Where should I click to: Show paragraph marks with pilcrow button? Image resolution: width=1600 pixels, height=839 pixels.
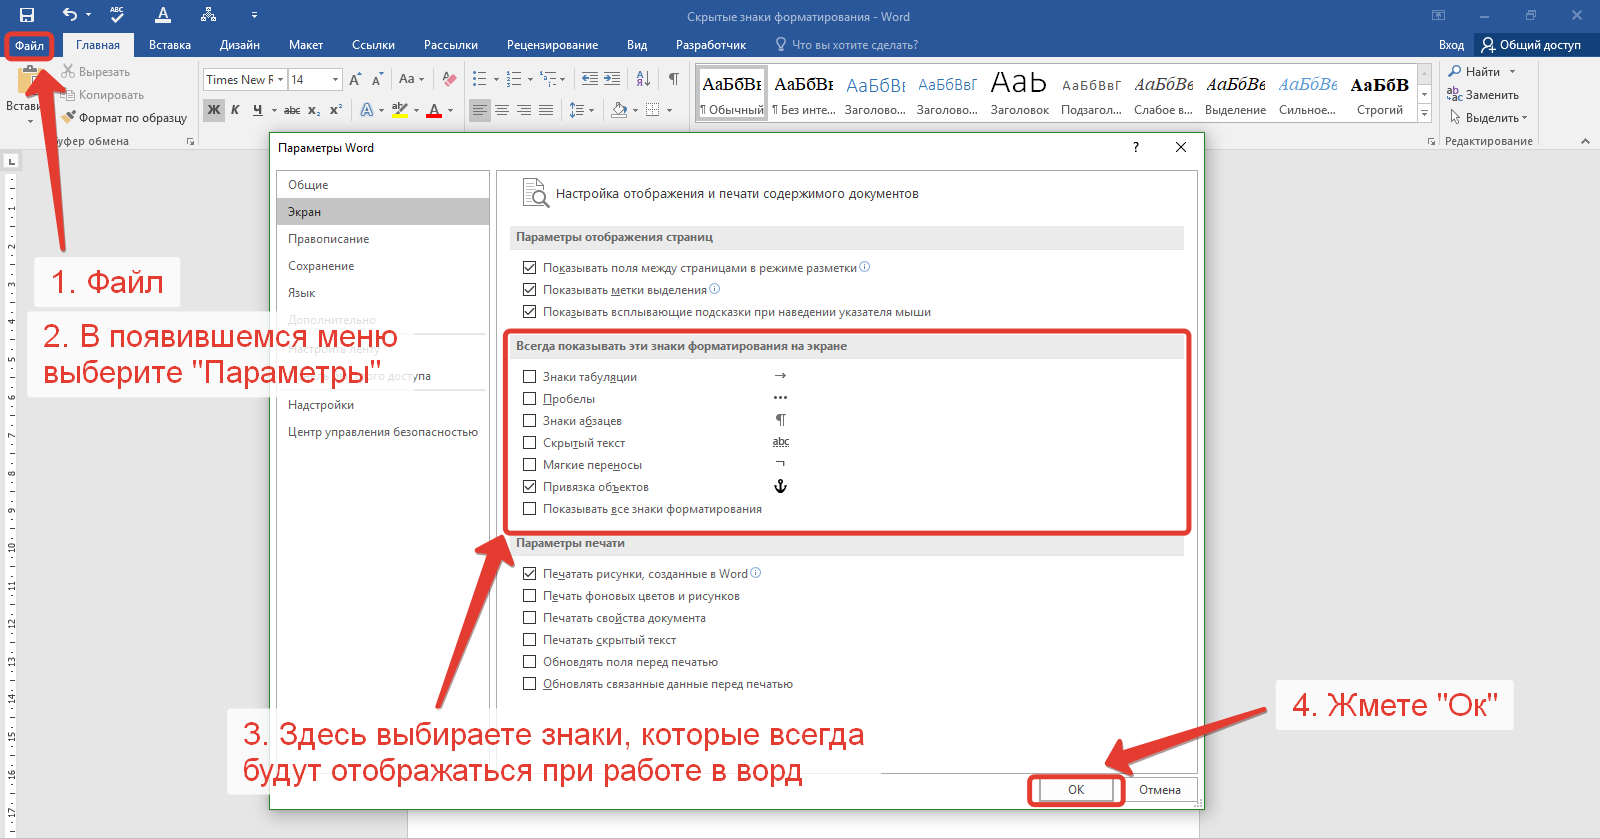pos(674,79)
